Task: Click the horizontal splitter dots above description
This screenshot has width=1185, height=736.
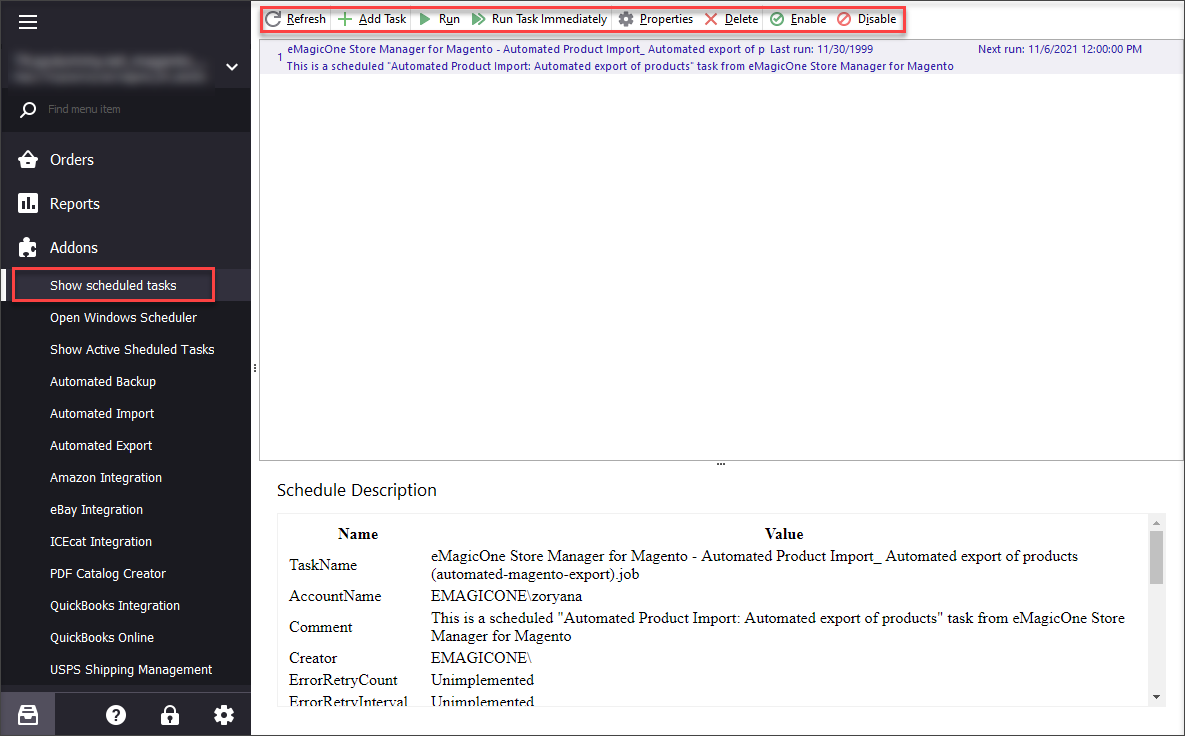Action: [x=721, y=464]
